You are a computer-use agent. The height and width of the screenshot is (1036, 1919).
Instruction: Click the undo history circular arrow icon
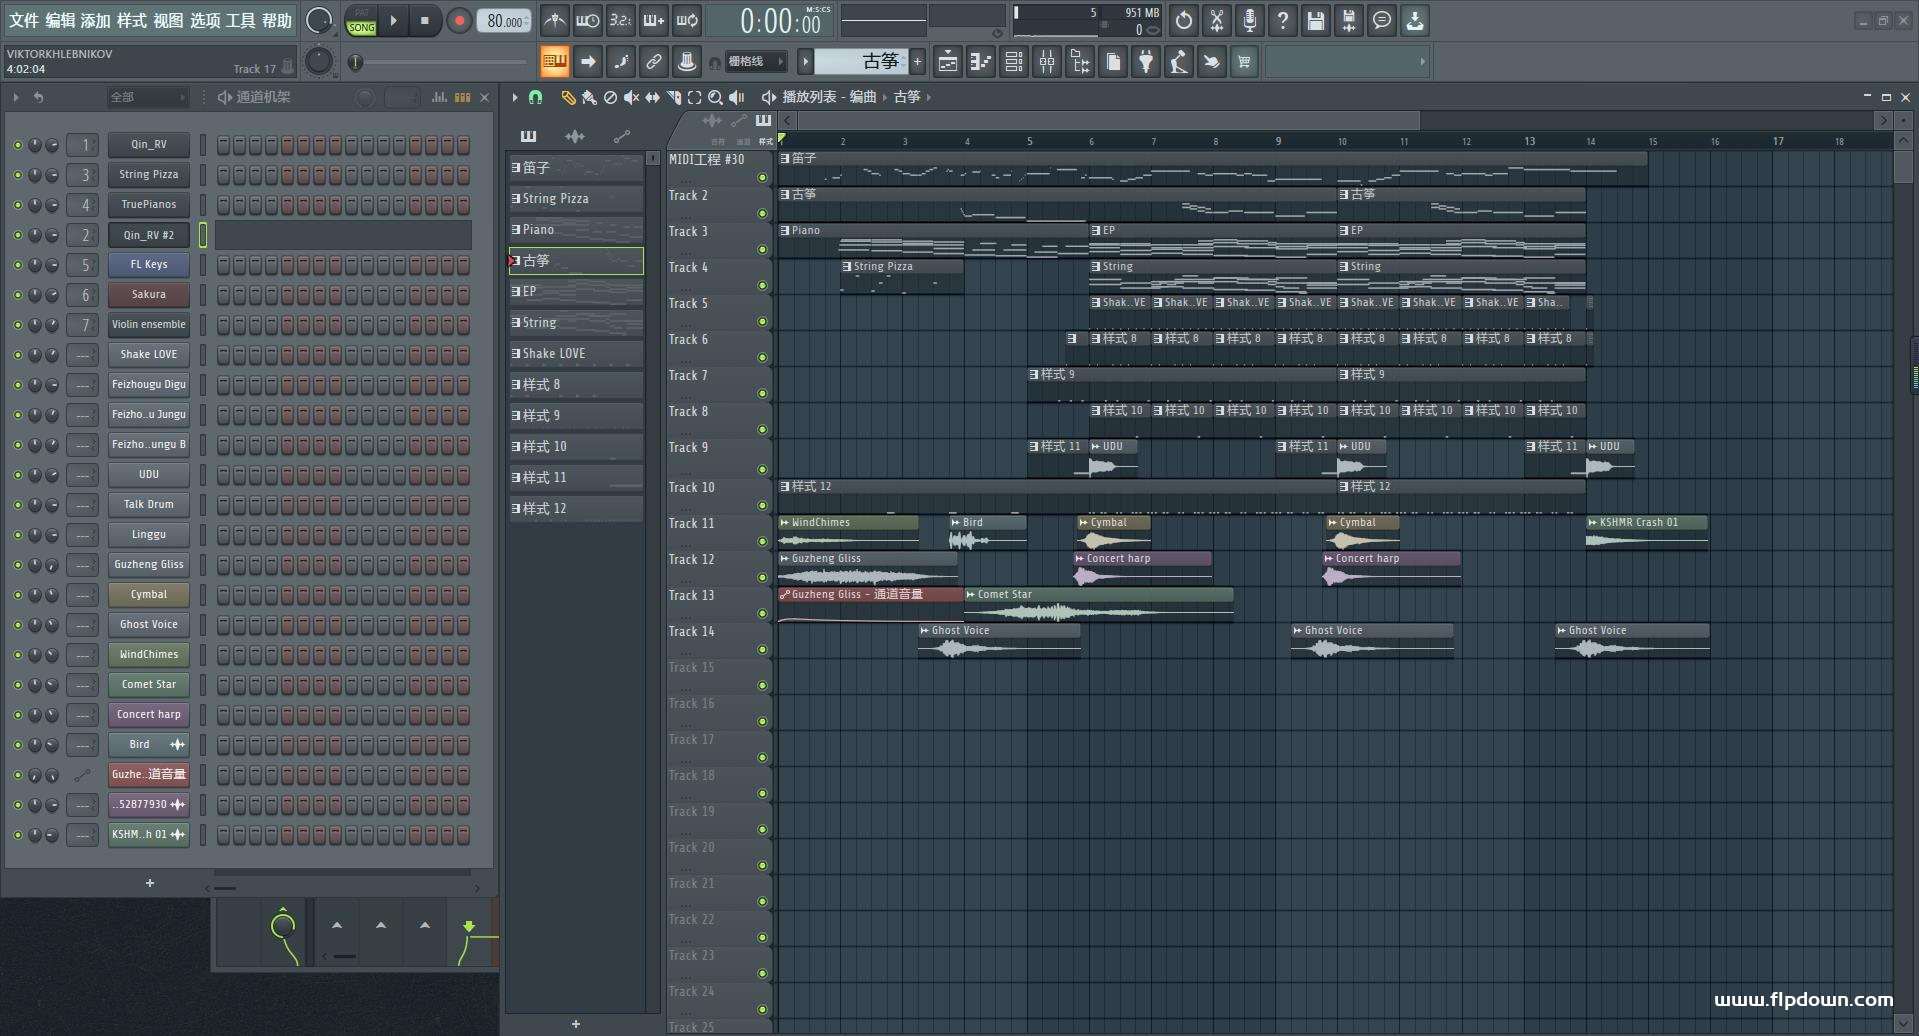tap(1184, 20)
